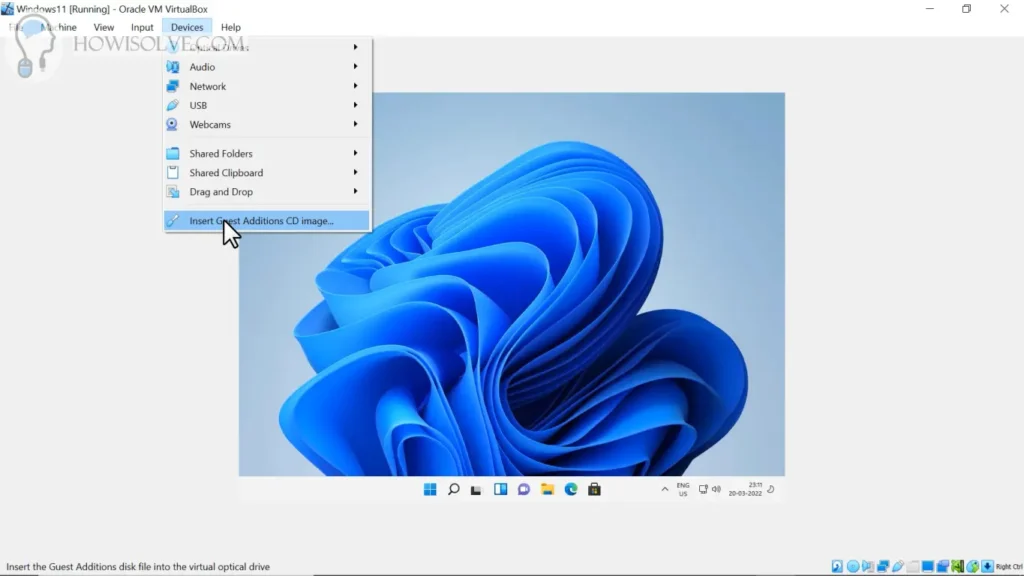
Task: Click the grey shared folders status icon
Action: pyautogui.click(x=913, y=566)
